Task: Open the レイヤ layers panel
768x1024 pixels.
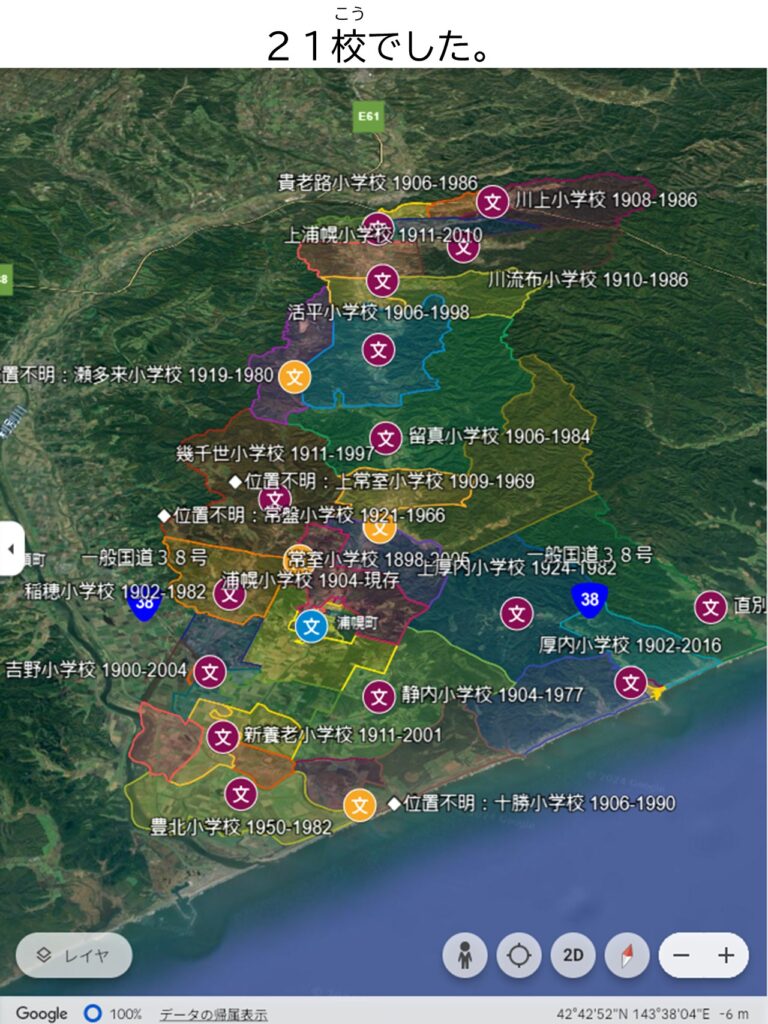Action: (x=73, y=955)
